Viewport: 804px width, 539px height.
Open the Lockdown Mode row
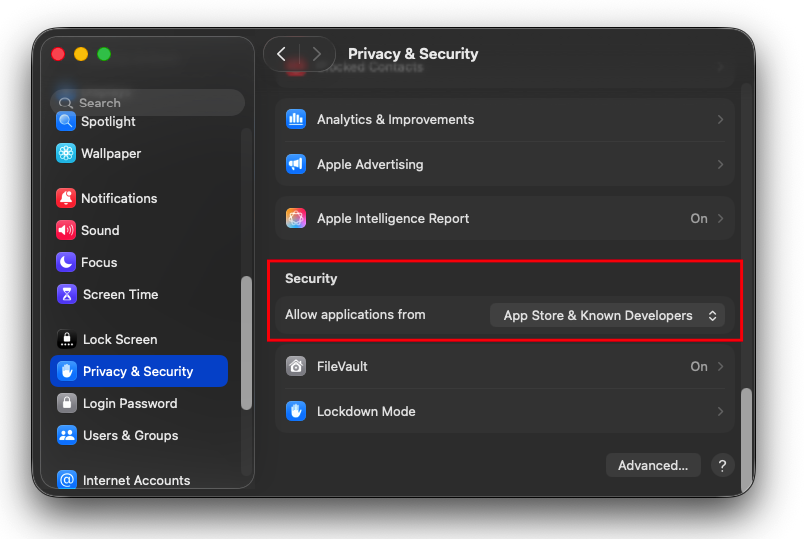coord(505,411)
